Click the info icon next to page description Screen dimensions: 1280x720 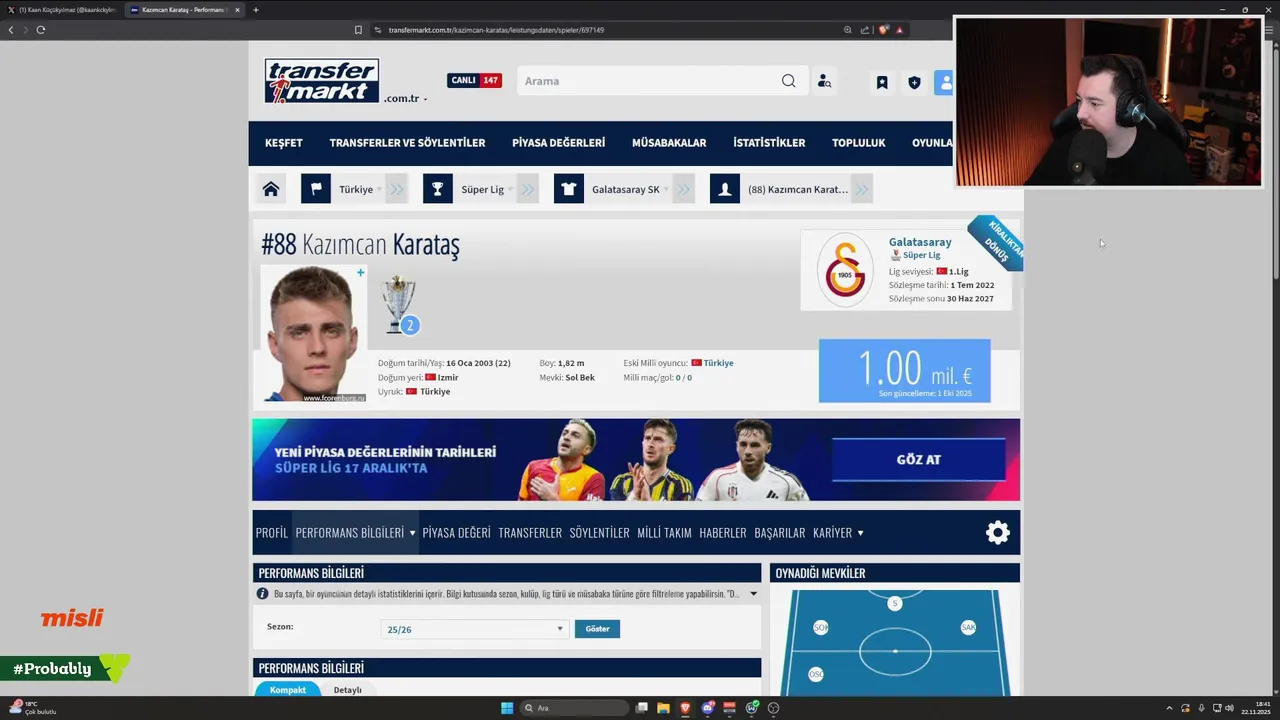click(263, 594)
